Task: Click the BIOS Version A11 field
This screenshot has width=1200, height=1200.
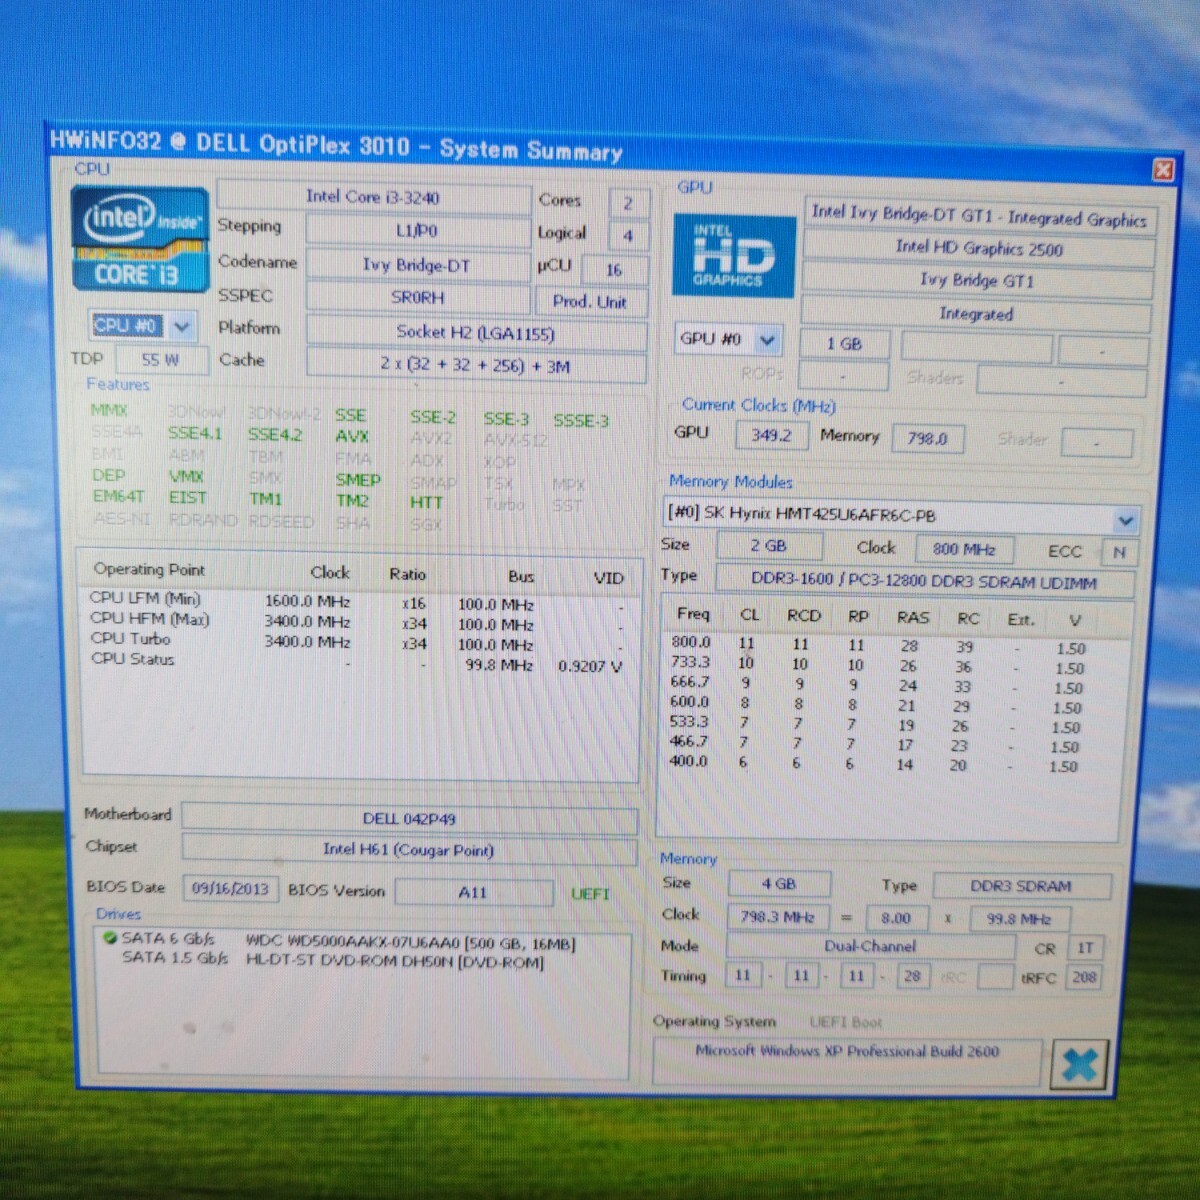Action: click(473, 892)
